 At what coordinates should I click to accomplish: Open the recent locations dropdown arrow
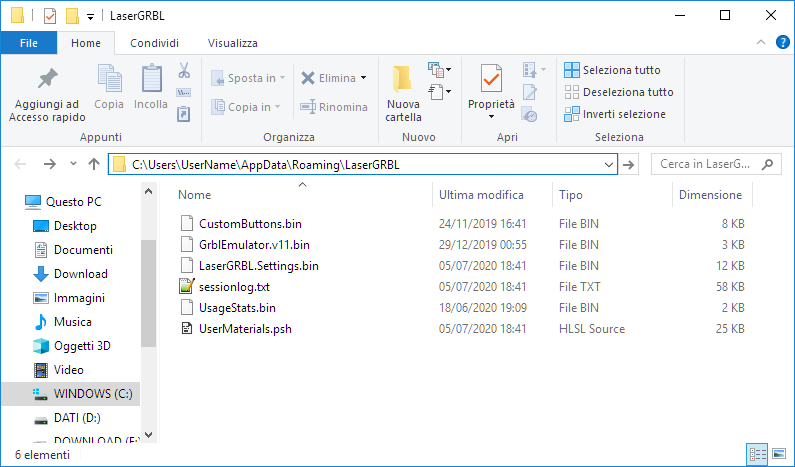pyautogui.click(x=73, y=164)
